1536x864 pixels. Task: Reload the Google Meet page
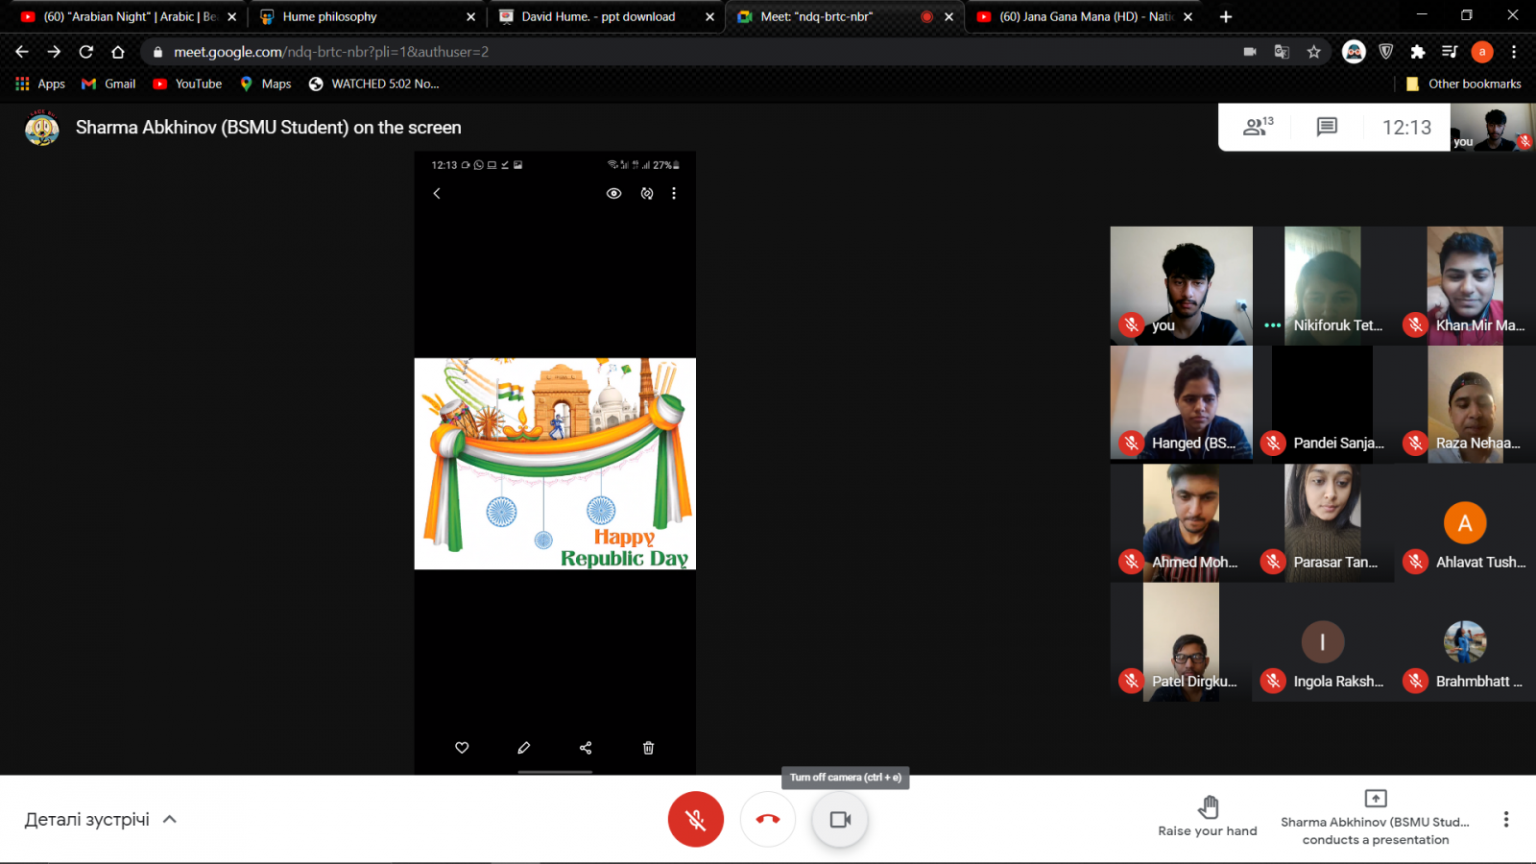pyautogui.click(x=86, y=52)
